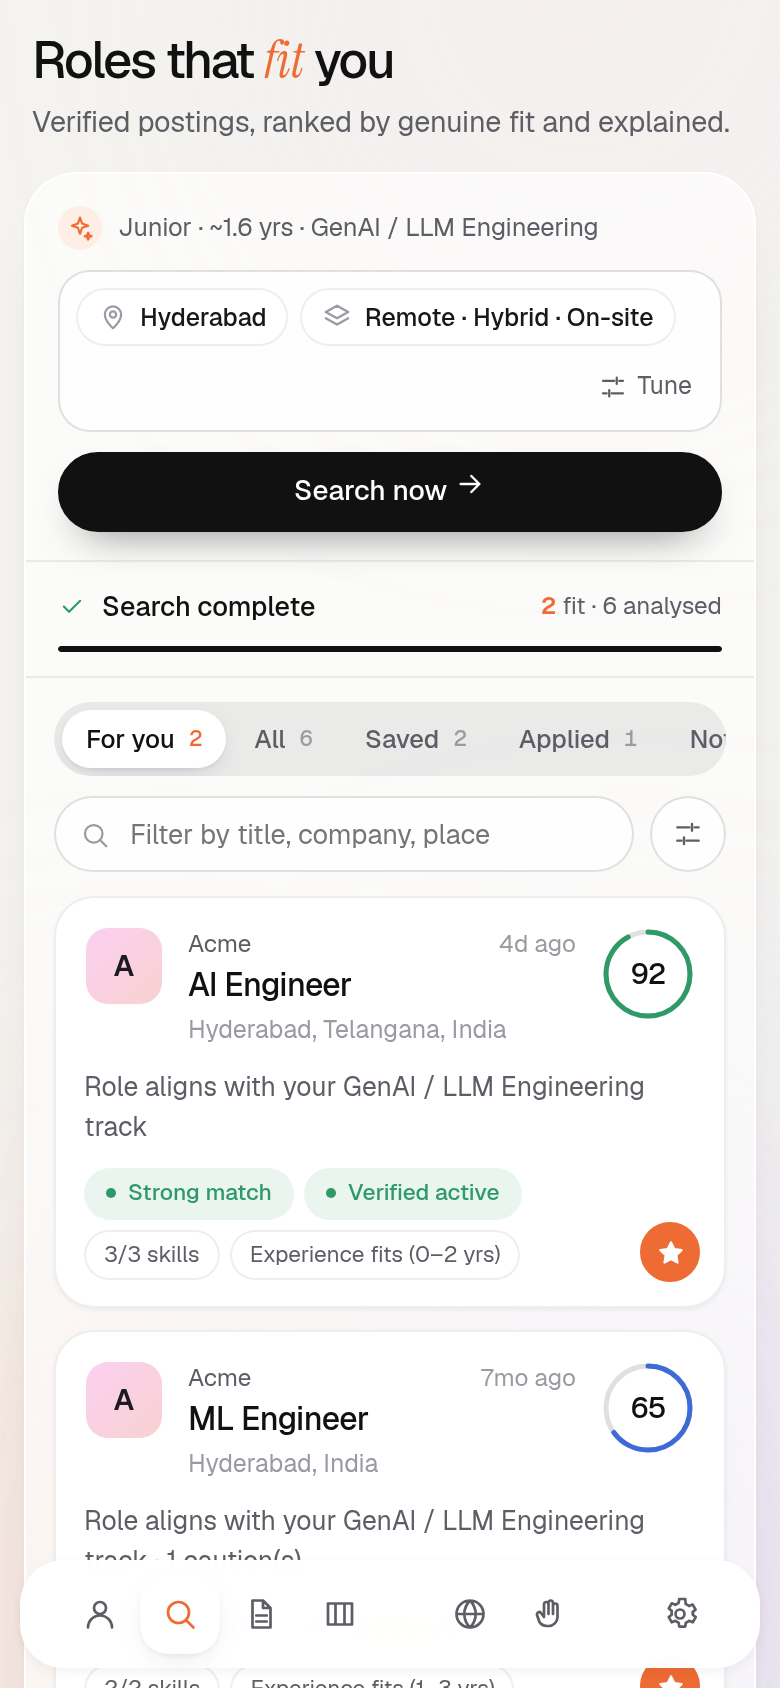
Task: Expand the Tune options
Action: tap(646, 386)
